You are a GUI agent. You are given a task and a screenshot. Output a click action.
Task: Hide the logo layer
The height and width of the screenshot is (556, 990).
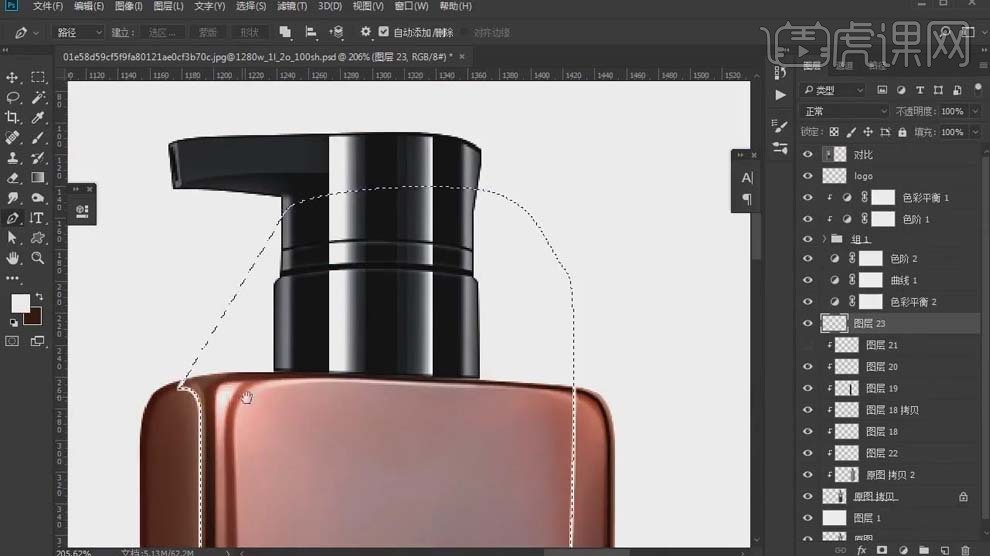pyautogui.click(x=808, y=176)
